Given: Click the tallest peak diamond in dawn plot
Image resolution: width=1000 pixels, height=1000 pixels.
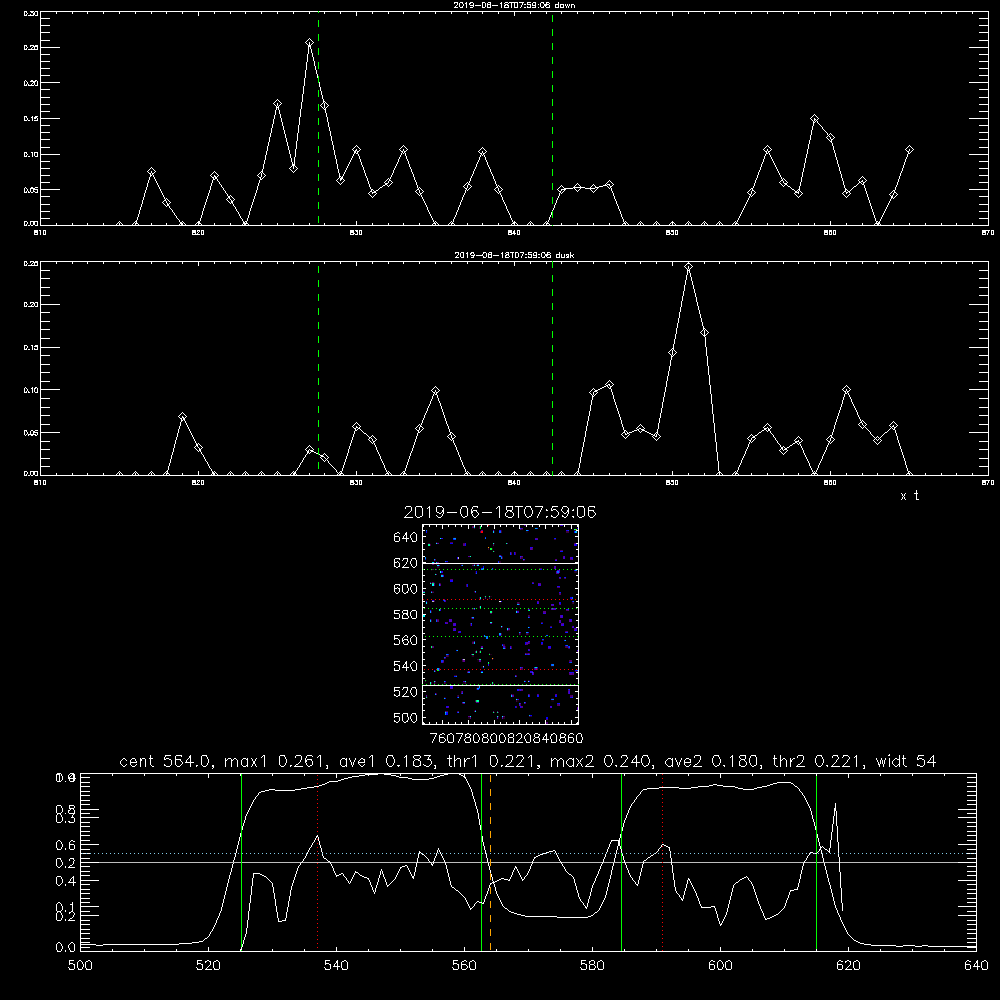Looking at the screenshot, I should coord(309,43).
